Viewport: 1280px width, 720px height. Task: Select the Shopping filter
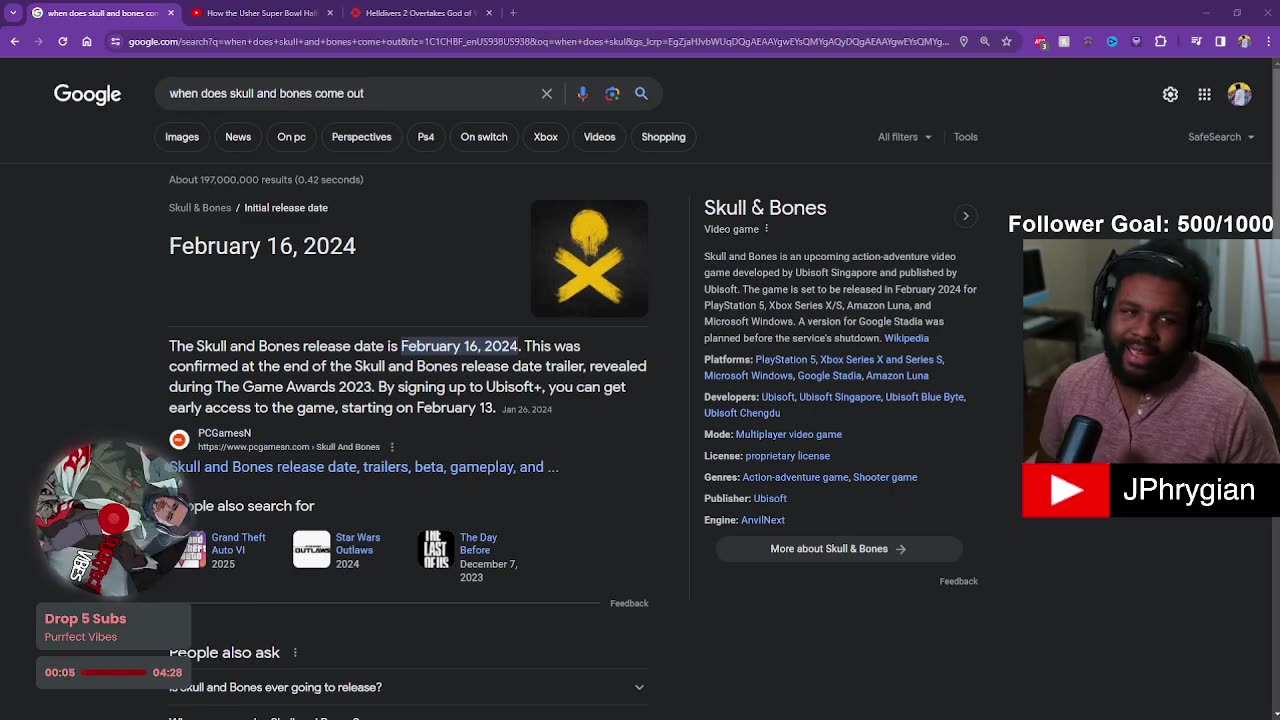pyautogui.click(x=663, y=137)
